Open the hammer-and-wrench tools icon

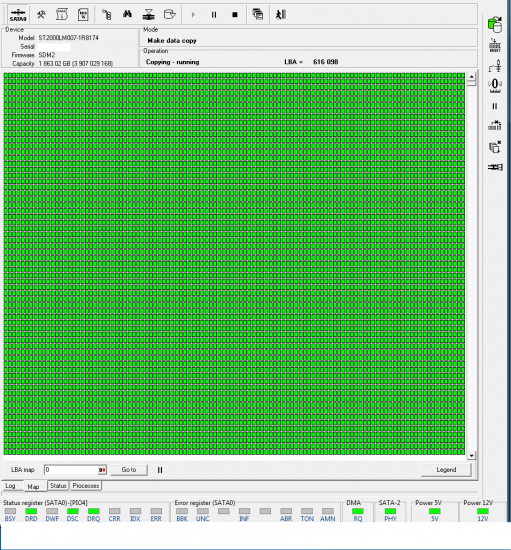pyautogui.click(x=41, y=15)
